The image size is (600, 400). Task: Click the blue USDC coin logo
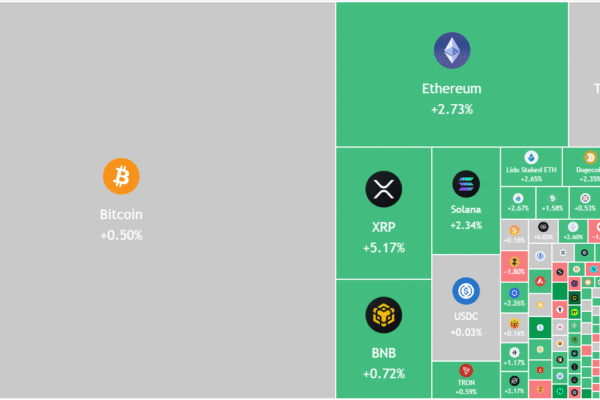point(466,291)
